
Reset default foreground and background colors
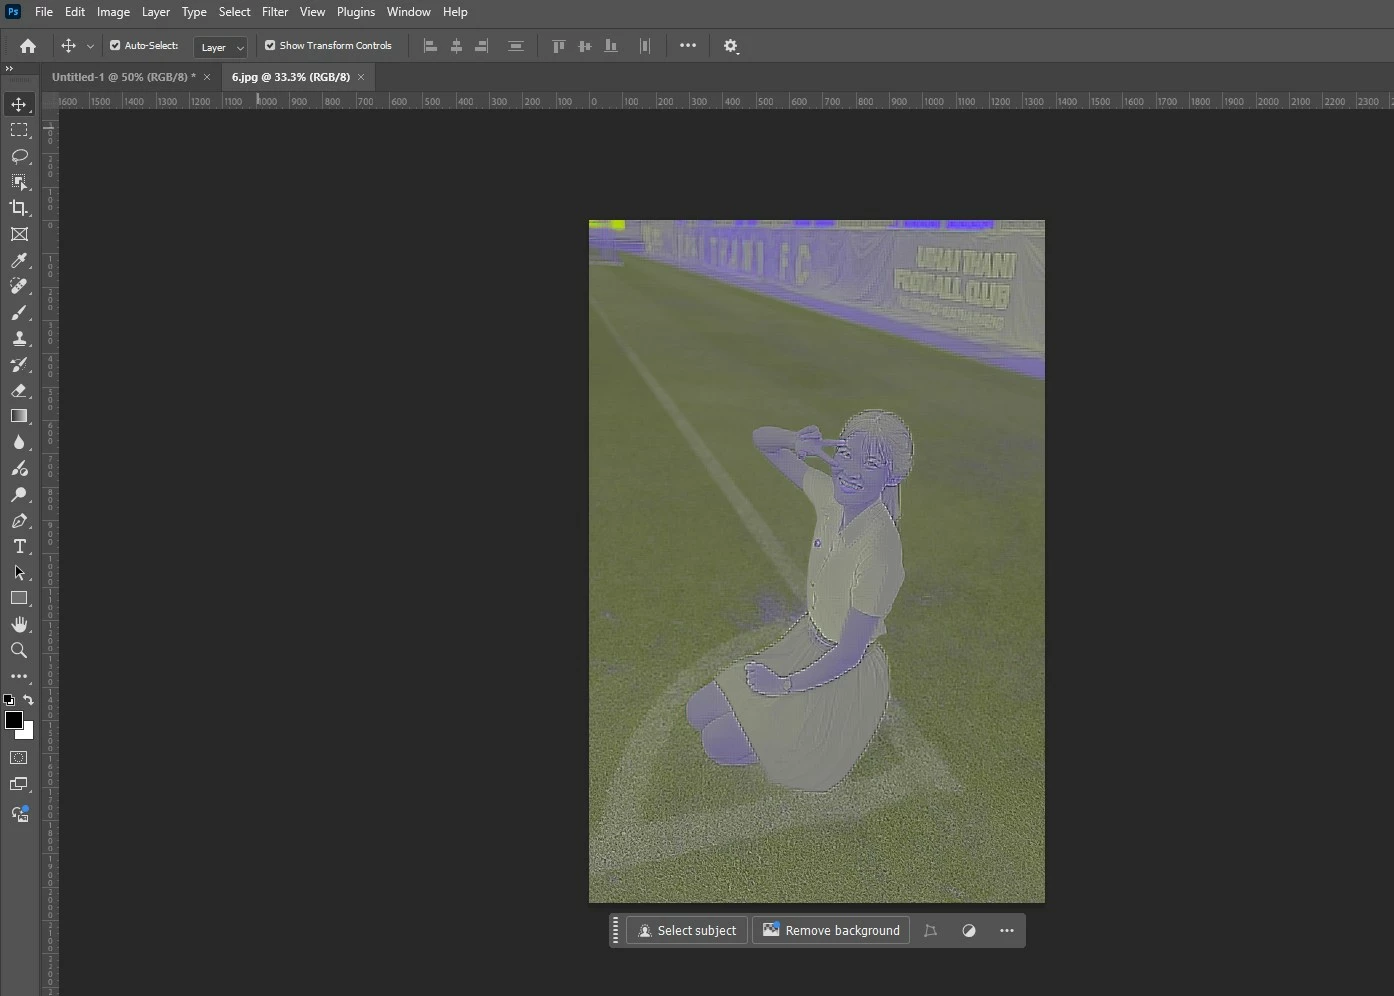[9, 700]
